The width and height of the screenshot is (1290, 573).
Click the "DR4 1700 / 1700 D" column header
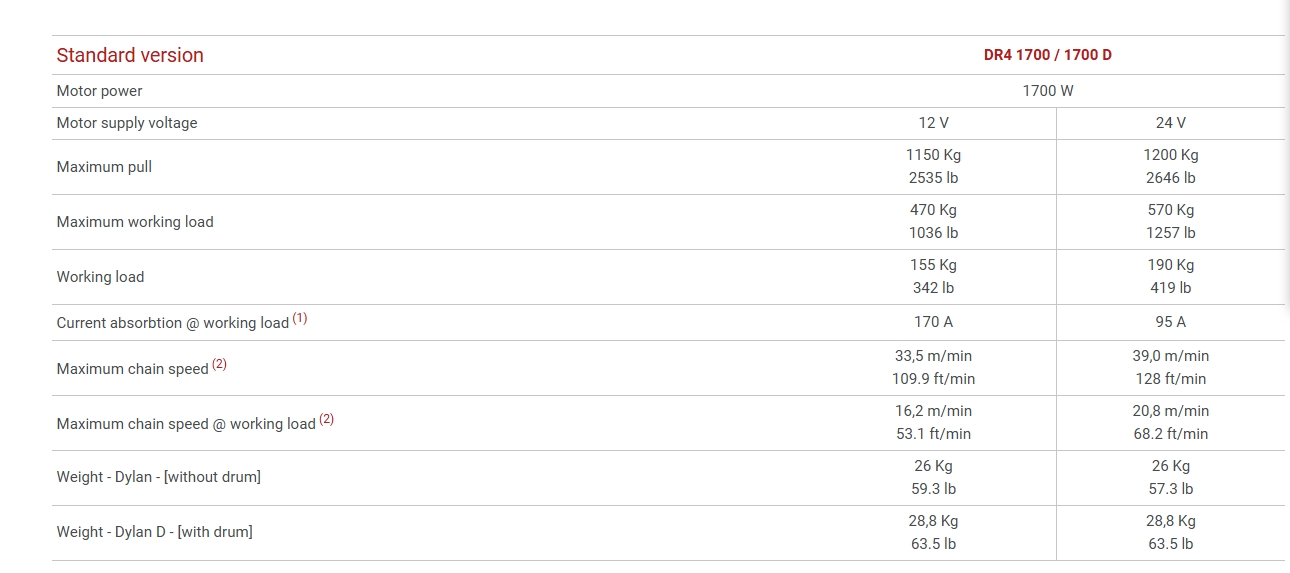click(1047, 55)
